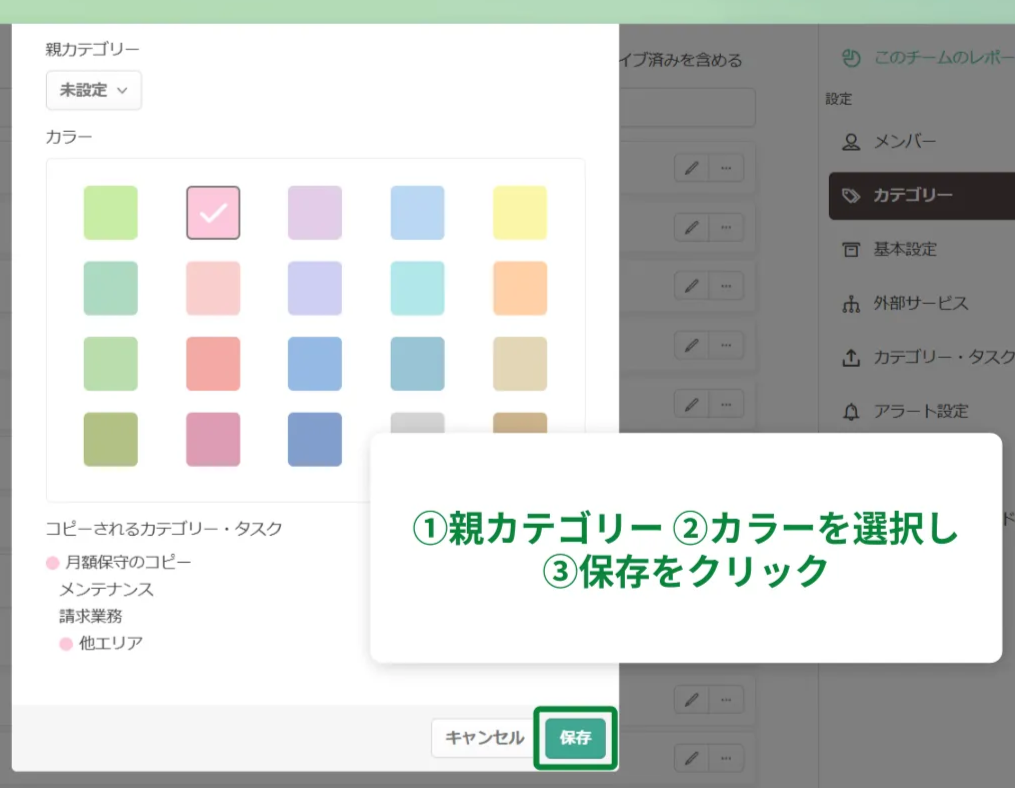Screen dimensions: 1015x788
Task: Check the pink color swatch
Action: coord(212,212)
